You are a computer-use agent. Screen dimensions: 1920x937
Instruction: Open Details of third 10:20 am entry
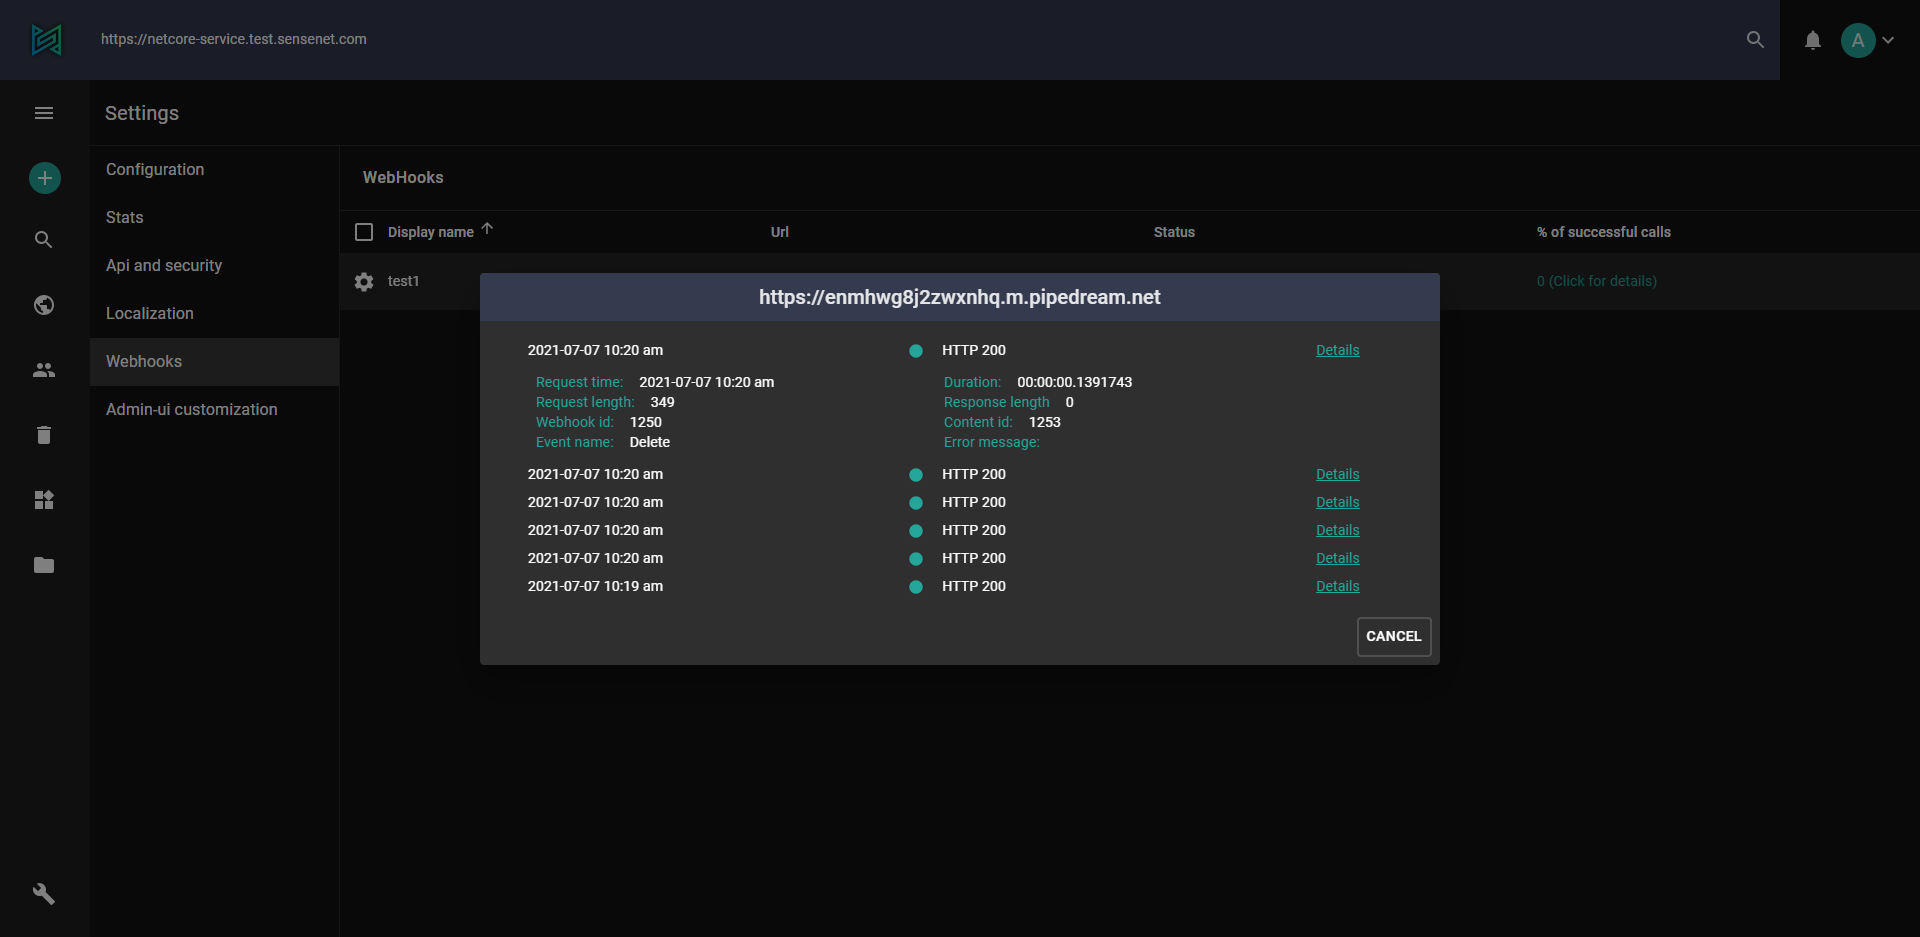coord(1337,502)
